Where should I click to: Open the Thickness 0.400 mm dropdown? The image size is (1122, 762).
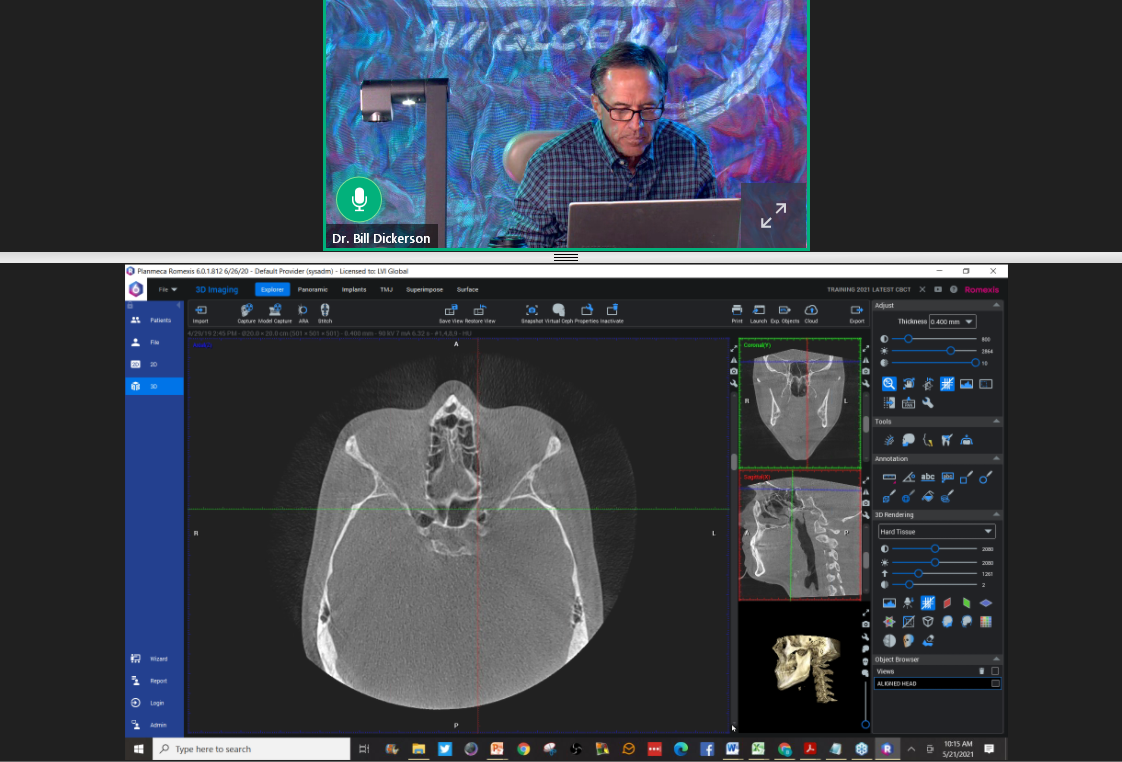pyautogui.click(x=952, y=322)
